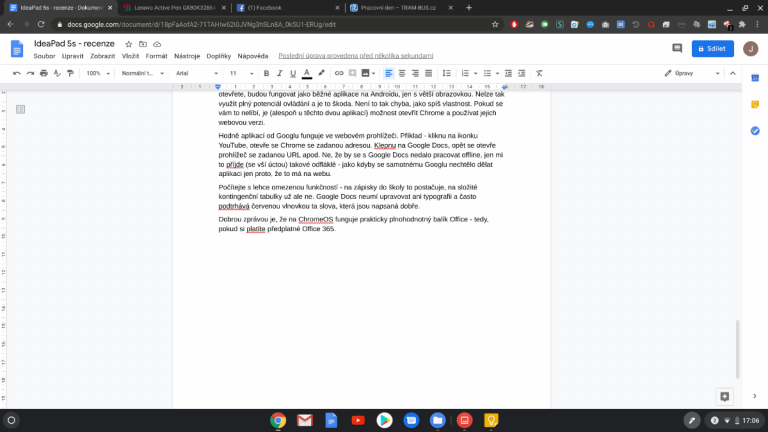
Task: Click the blue Sdílet button
Action: (711, 47)
